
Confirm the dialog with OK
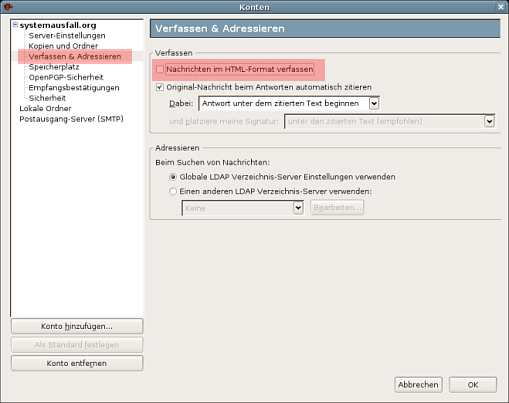473,385
